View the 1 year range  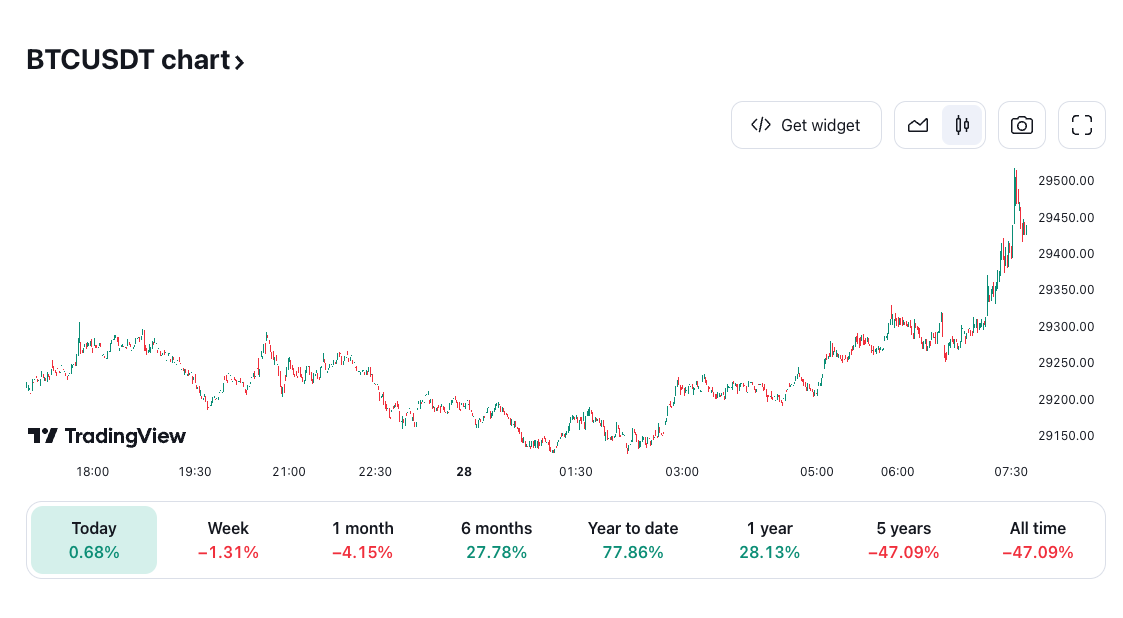coord(769,540)
